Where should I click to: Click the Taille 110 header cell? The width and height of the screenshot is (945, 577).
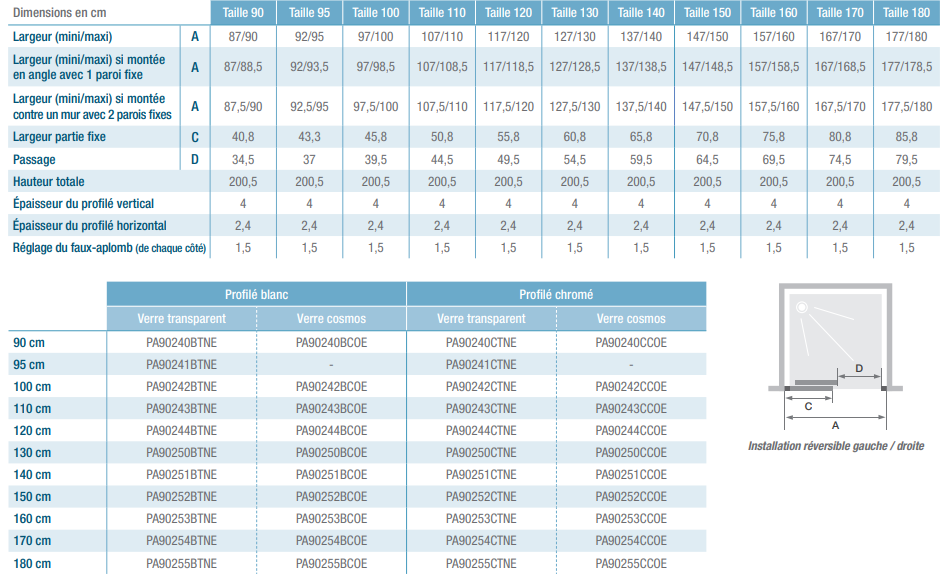point(442,13)
